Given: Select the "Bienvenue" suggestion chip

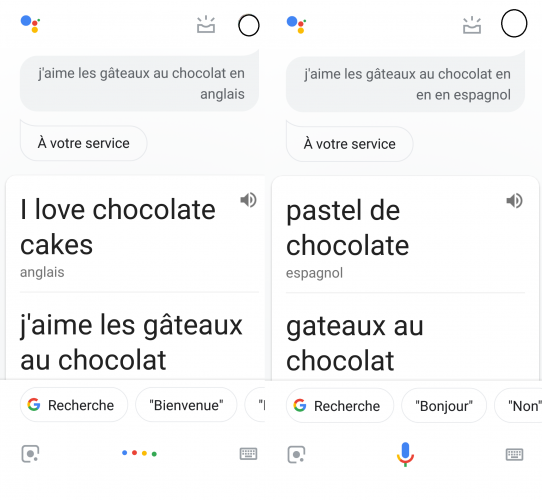Looking at the screenshot, I should 186,405.
